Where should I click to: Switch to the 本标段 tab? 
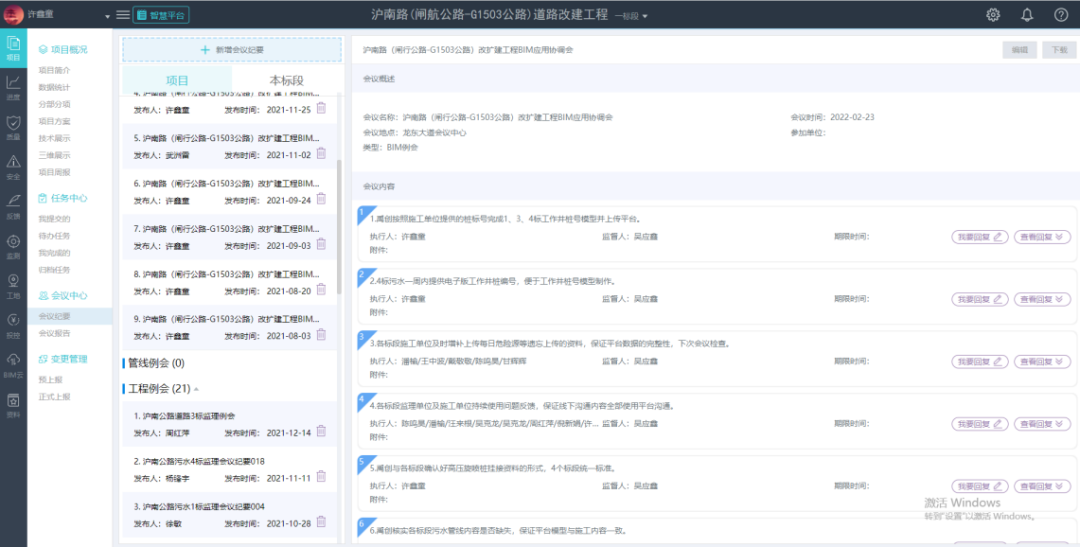point(287,81)
